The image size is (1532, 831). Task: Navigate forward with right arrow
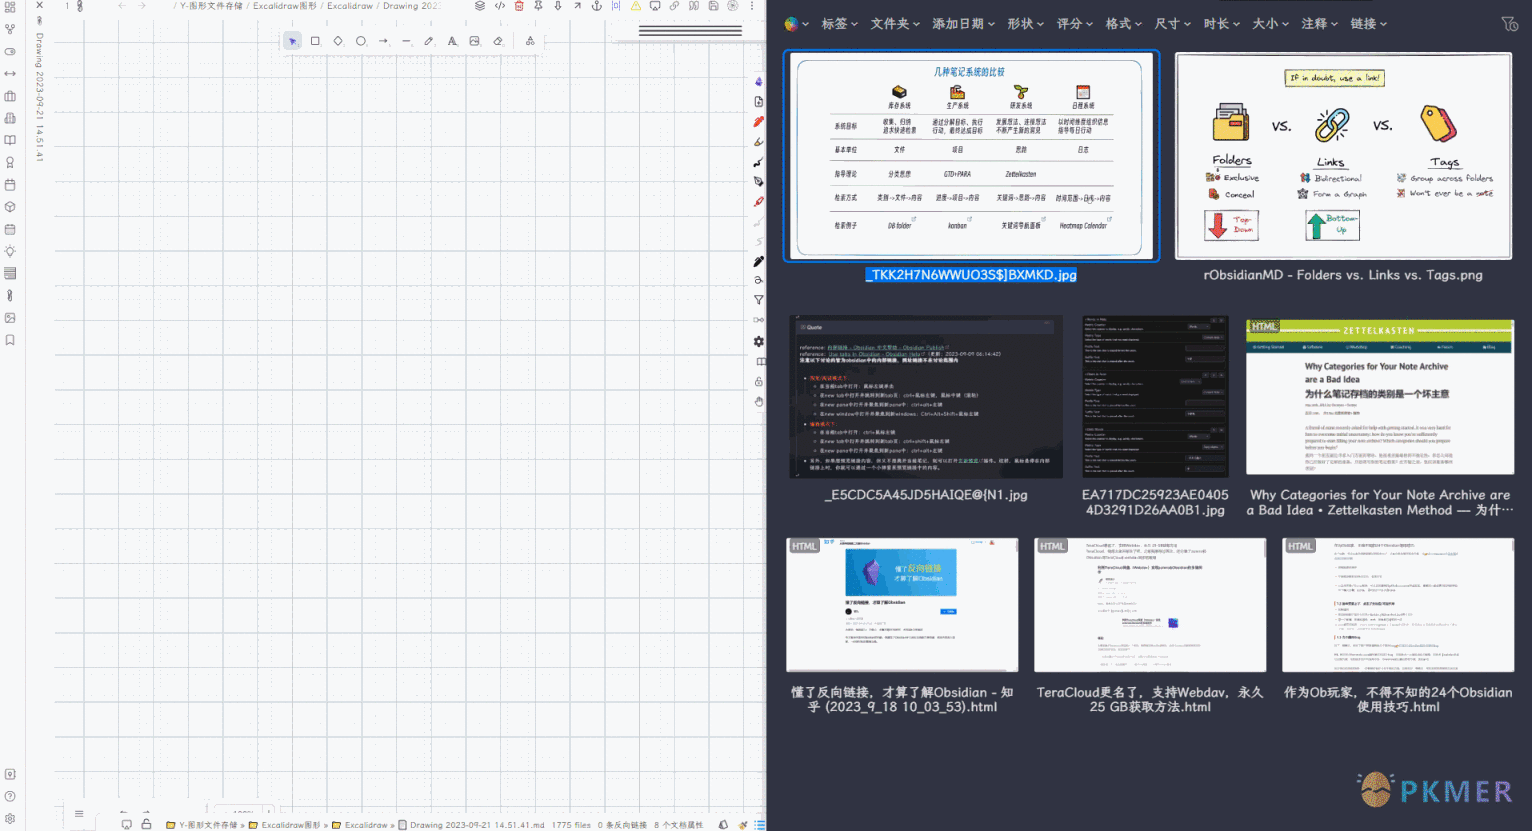[x=142, y=6]
